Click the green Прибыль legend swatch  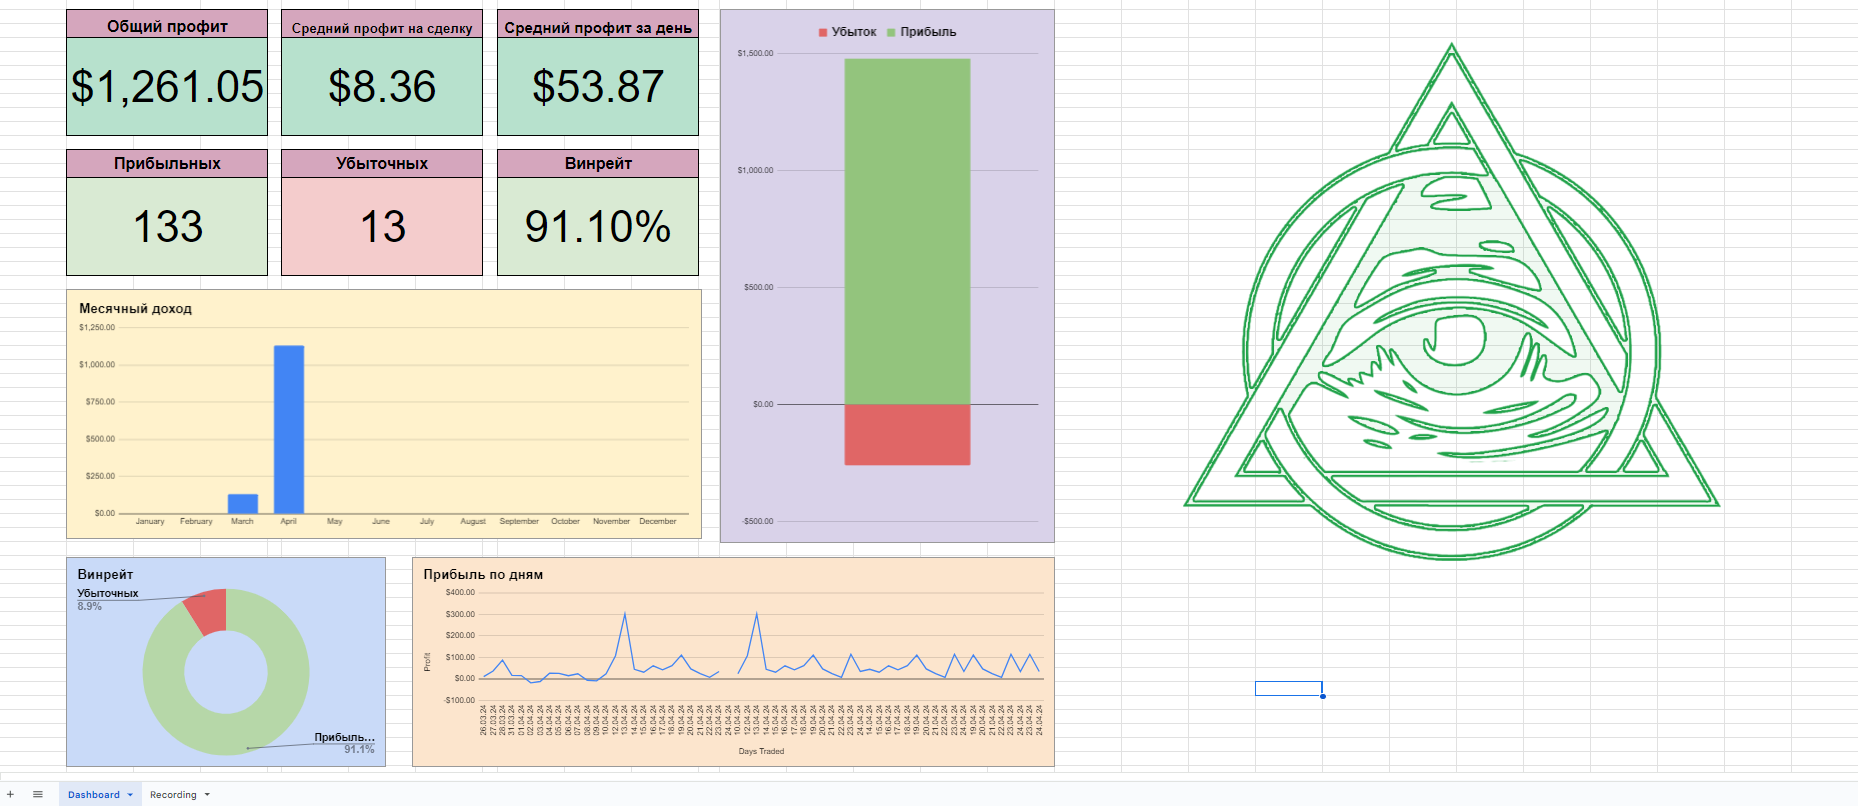(x=891, y=32)
